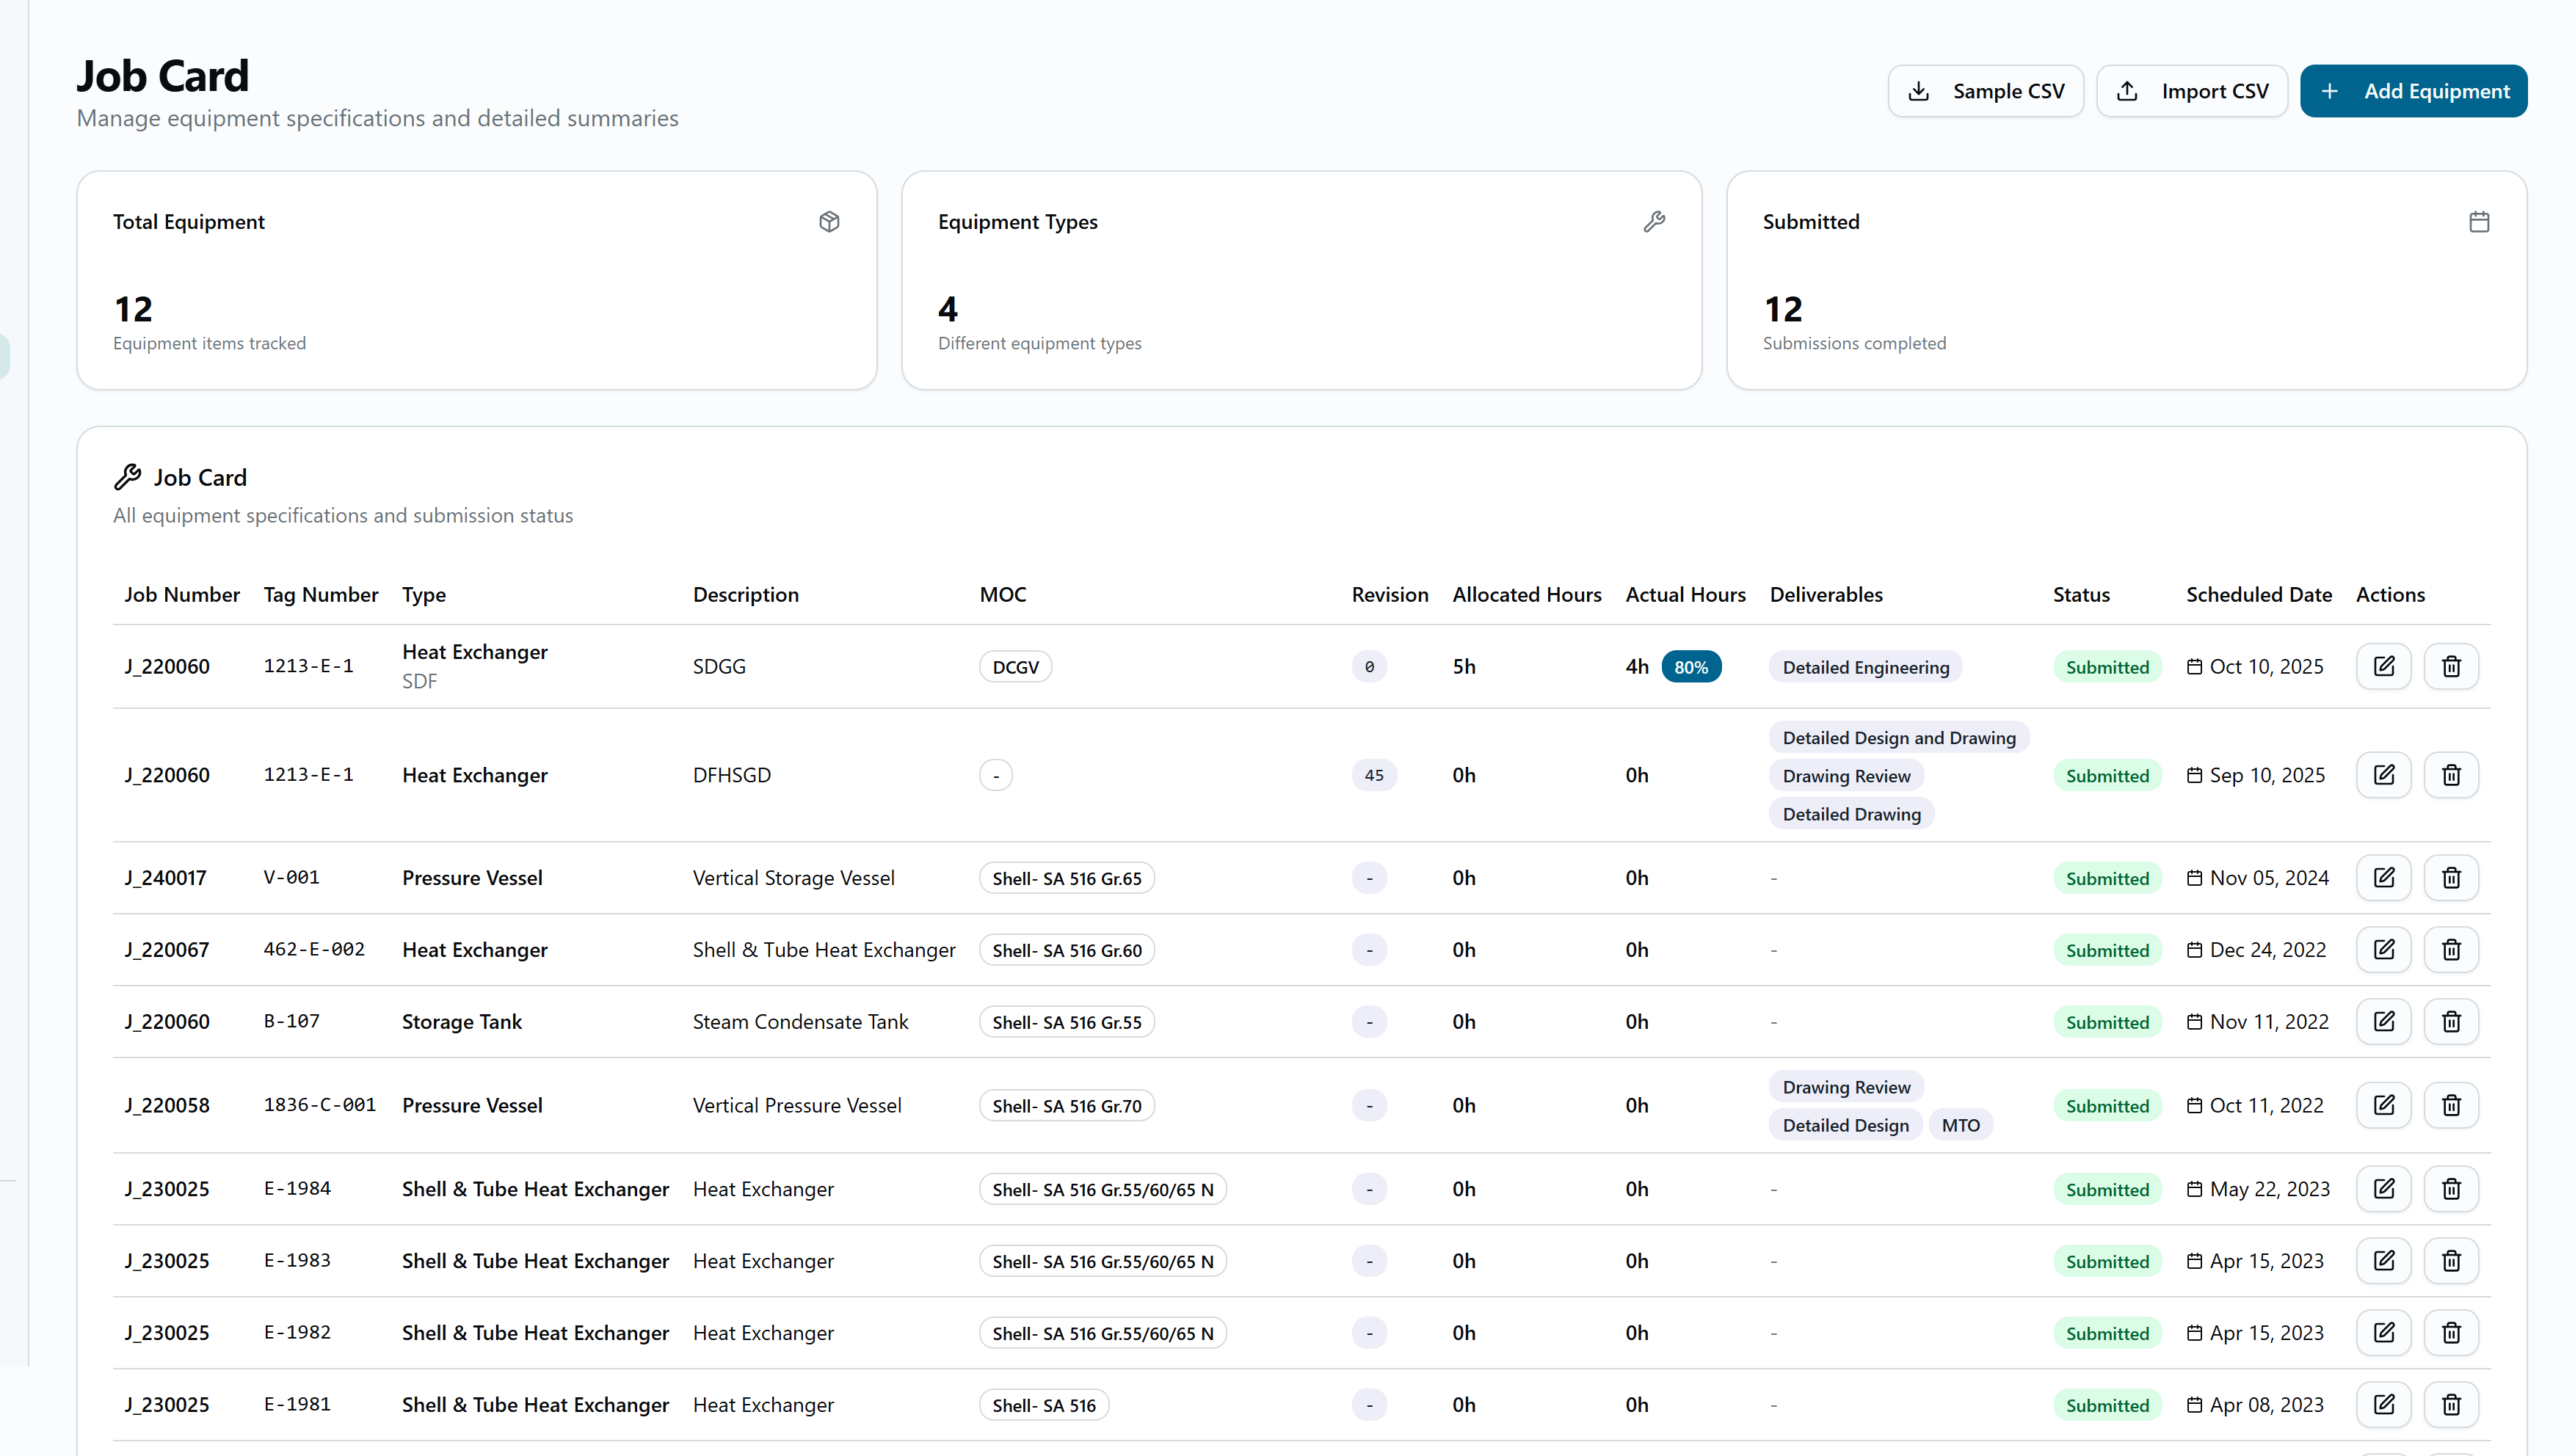2575x1456 pixels.
Task: Edit the 1213-E-1 SDGG row
Action: click(2383, 666)
